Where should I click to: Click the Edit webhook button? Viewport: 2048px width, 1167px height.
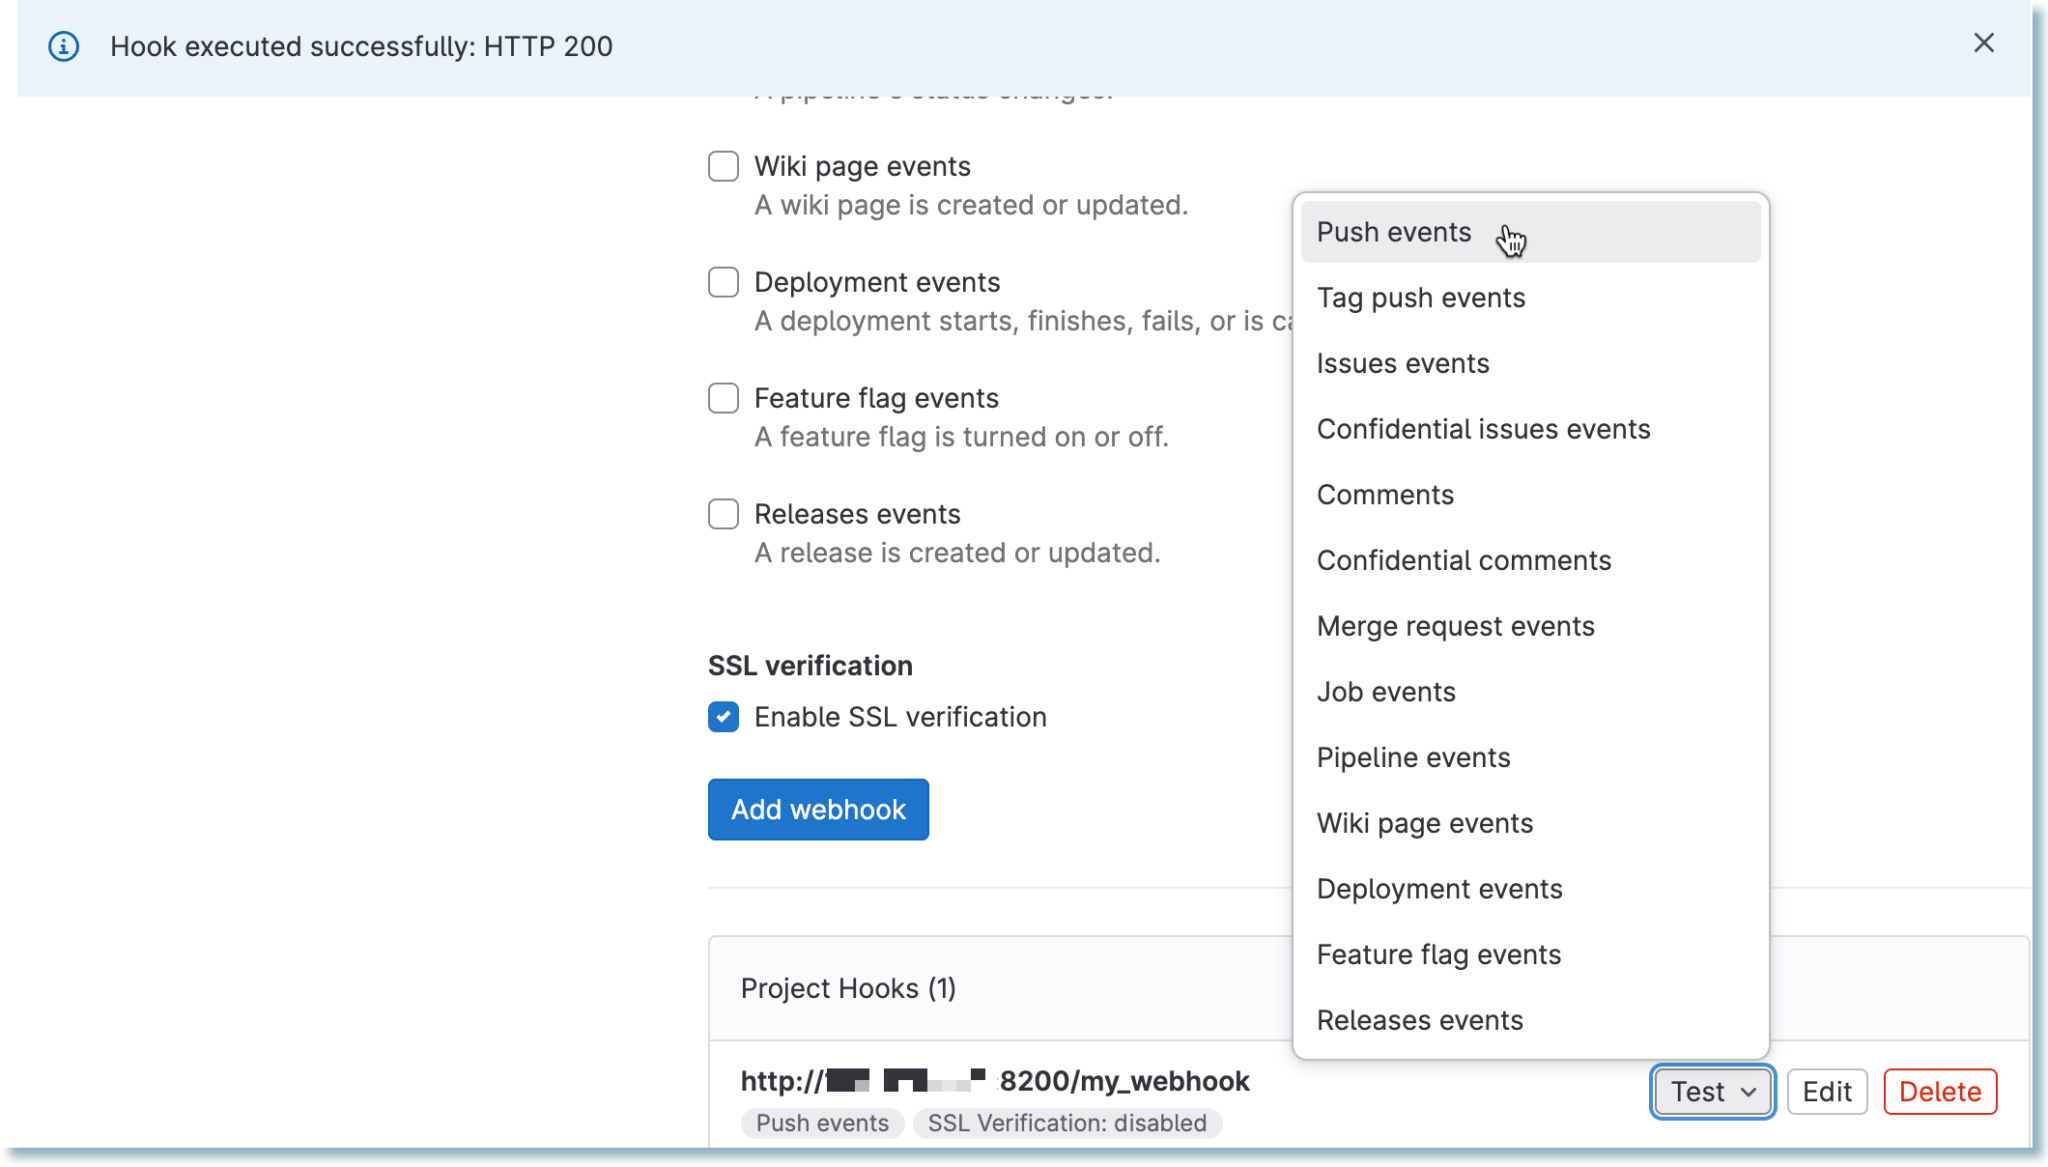(x=1826, y=1091)
